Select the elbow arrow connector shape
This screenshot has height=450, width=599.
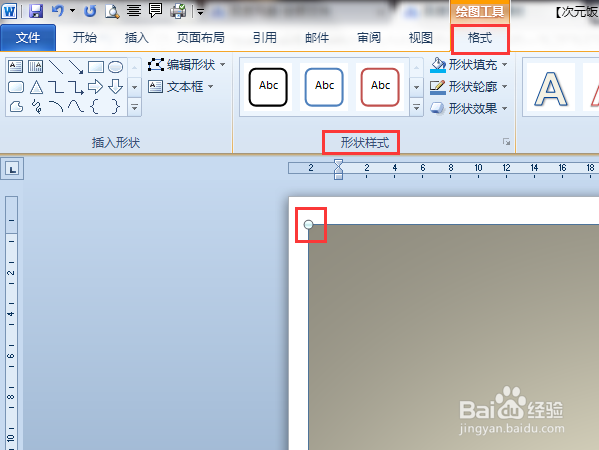(x=76, y=87)
